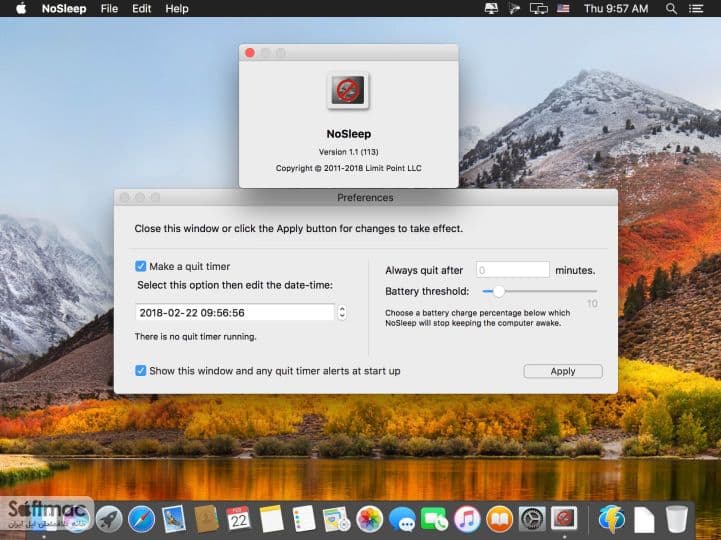Open lightning bolt globe icon in Dock
This screenshot has height=540, width=721.
(x=612, y=519)
